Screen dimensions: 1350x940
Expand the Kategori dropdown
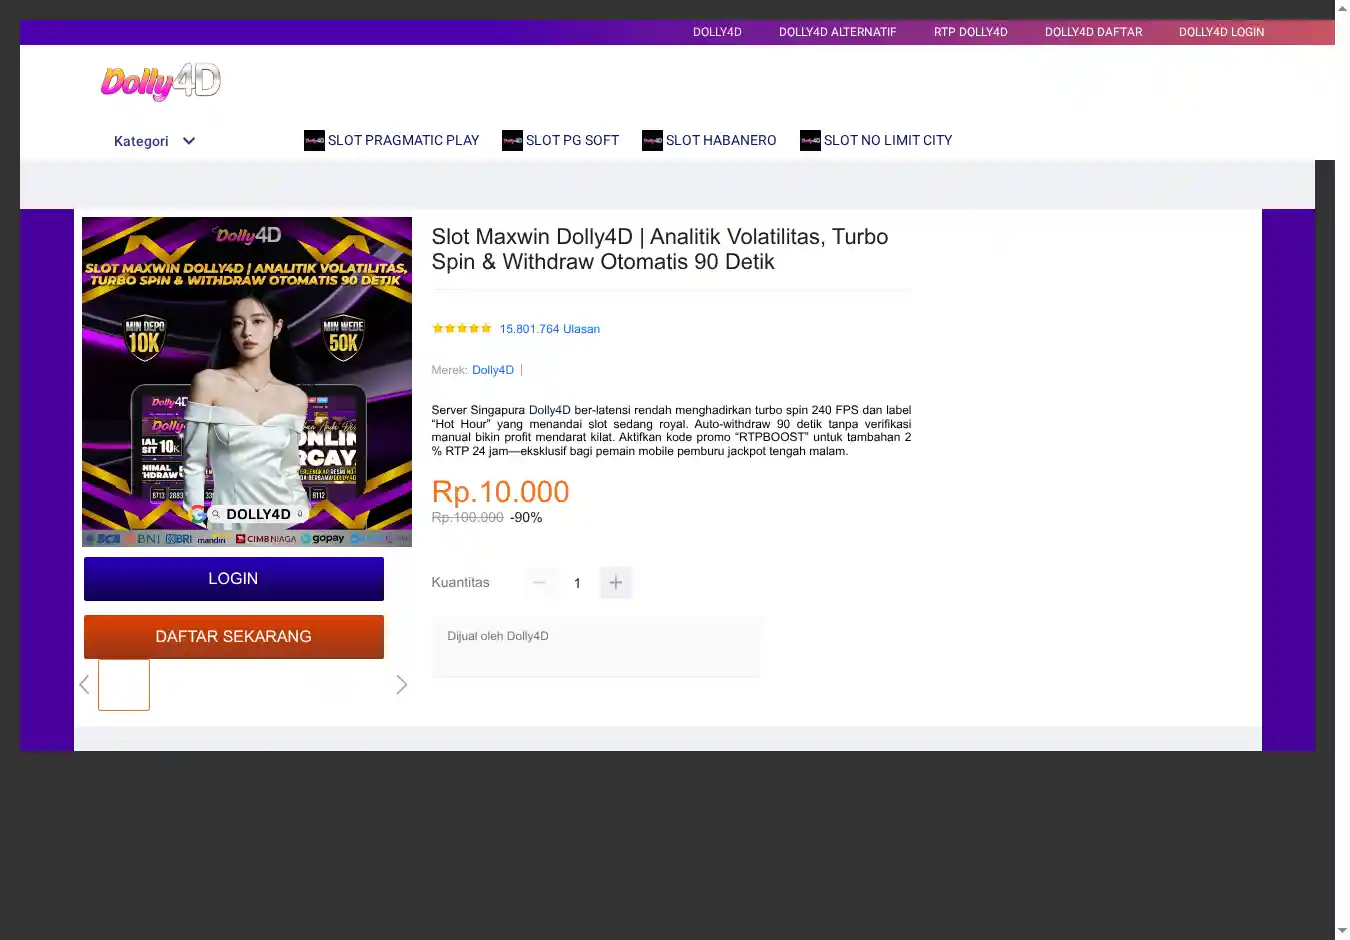click(x=154, y=141)
